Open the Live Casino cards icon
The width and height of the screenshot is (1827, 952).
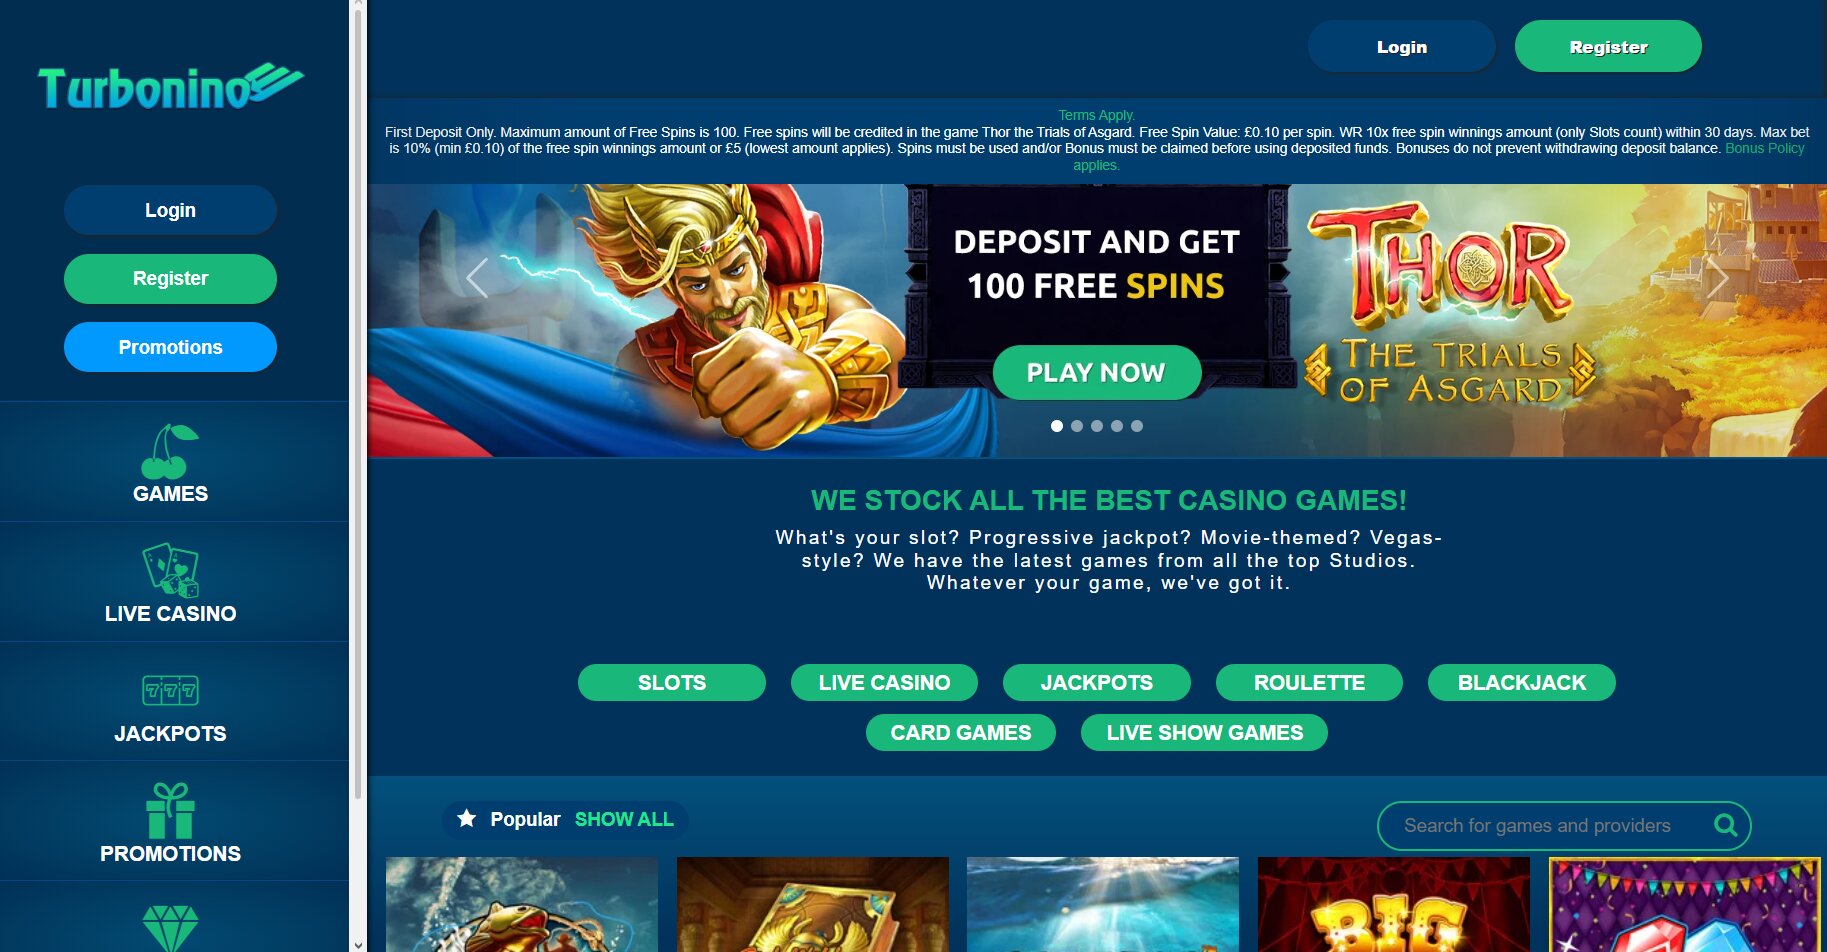click(x=170, y=570)
